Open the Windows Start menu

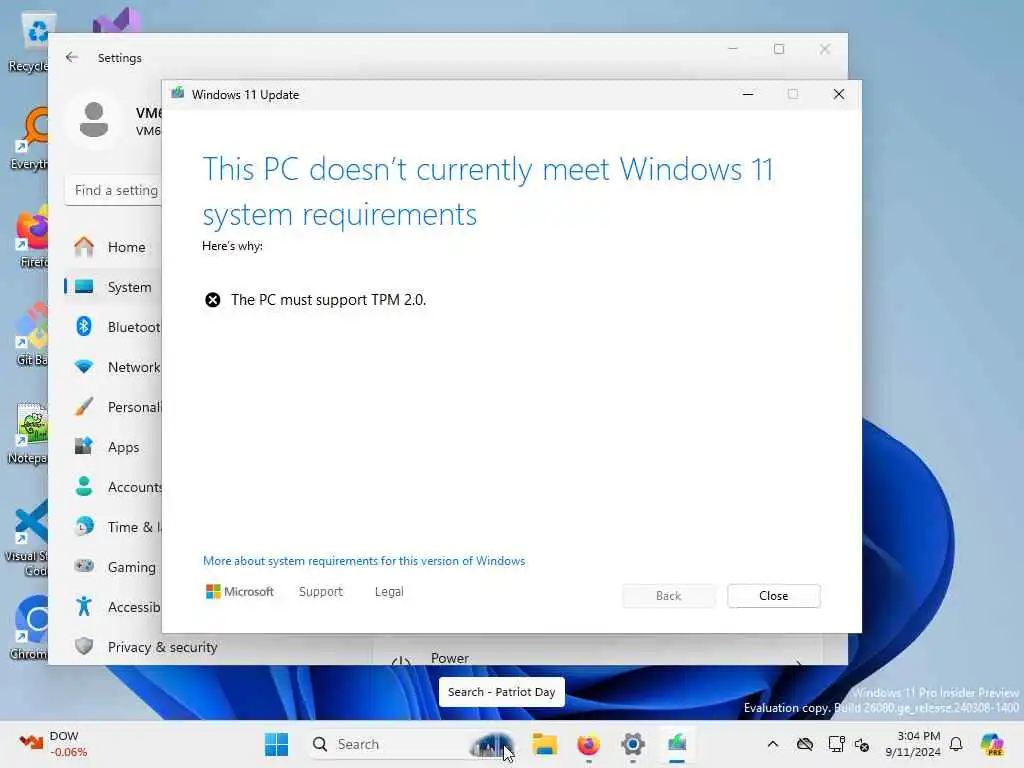[276, 744]
